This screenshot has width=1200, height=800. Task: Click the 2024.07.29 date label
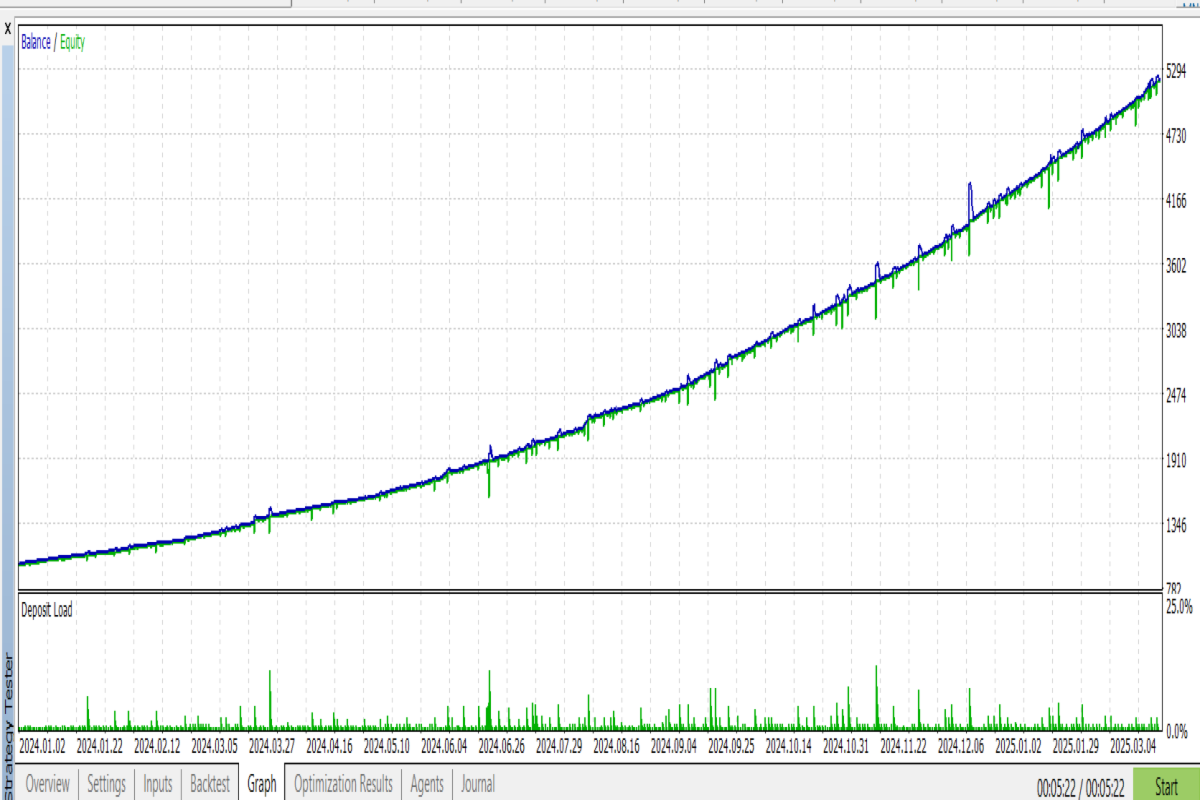559,745
